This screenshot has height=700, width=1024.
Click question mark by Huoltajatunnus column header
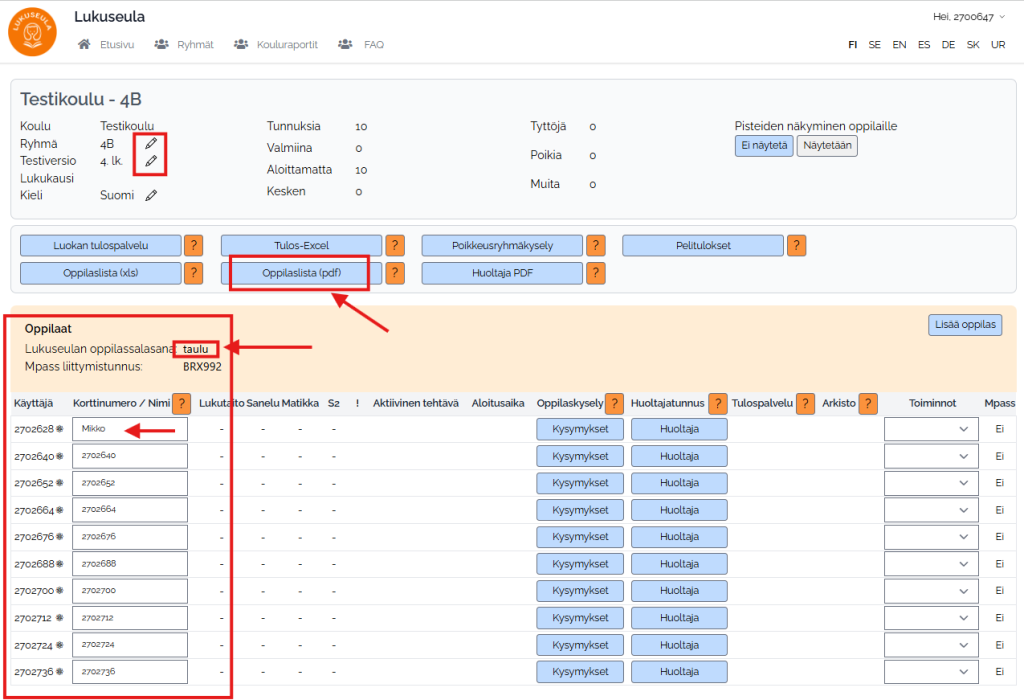(718, 403)
